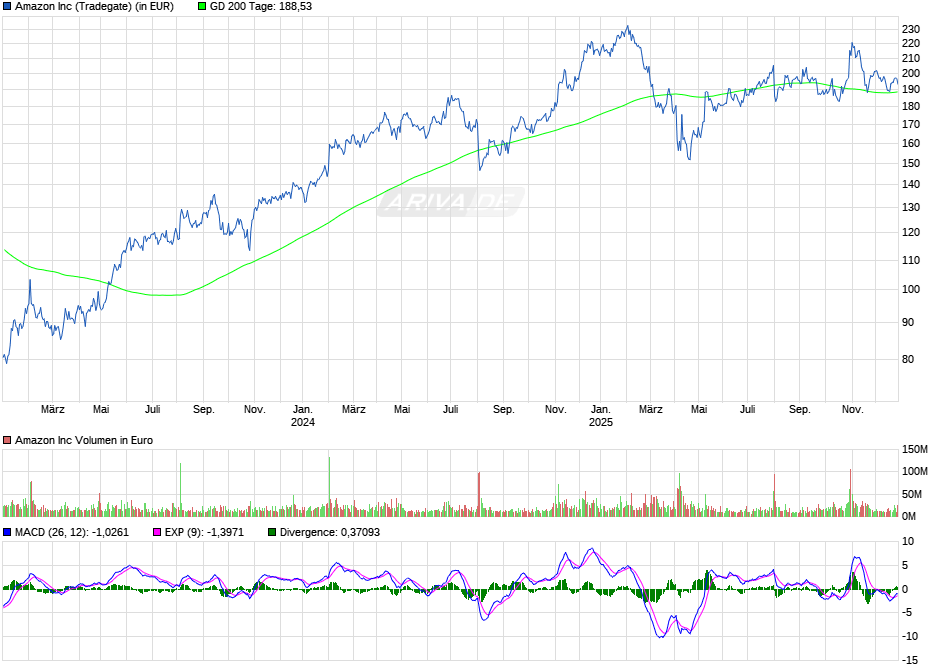Click the blue Amazon Inc legend swatch

pyautogui.click(x=7, y=7)
